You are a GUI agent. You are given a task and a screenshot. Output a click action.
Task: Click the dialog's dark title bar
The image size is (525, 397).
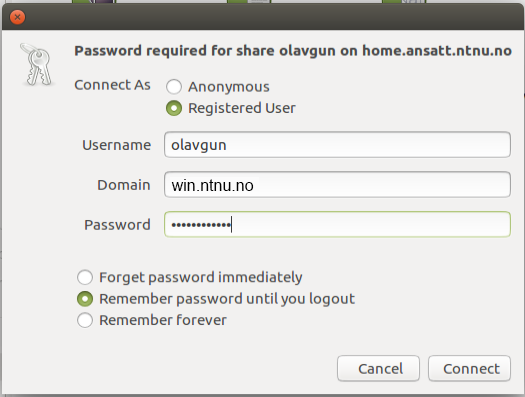pos(268,17)
